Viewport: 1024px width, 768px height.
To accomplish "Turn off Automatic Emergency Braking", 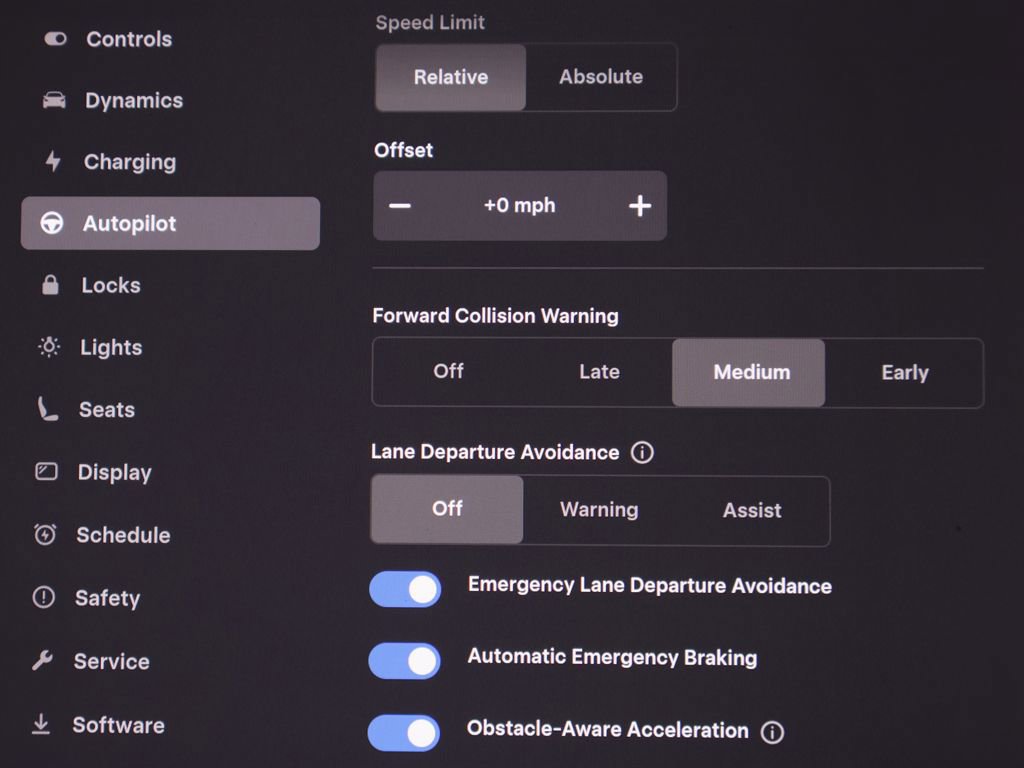I will (404, 661).
